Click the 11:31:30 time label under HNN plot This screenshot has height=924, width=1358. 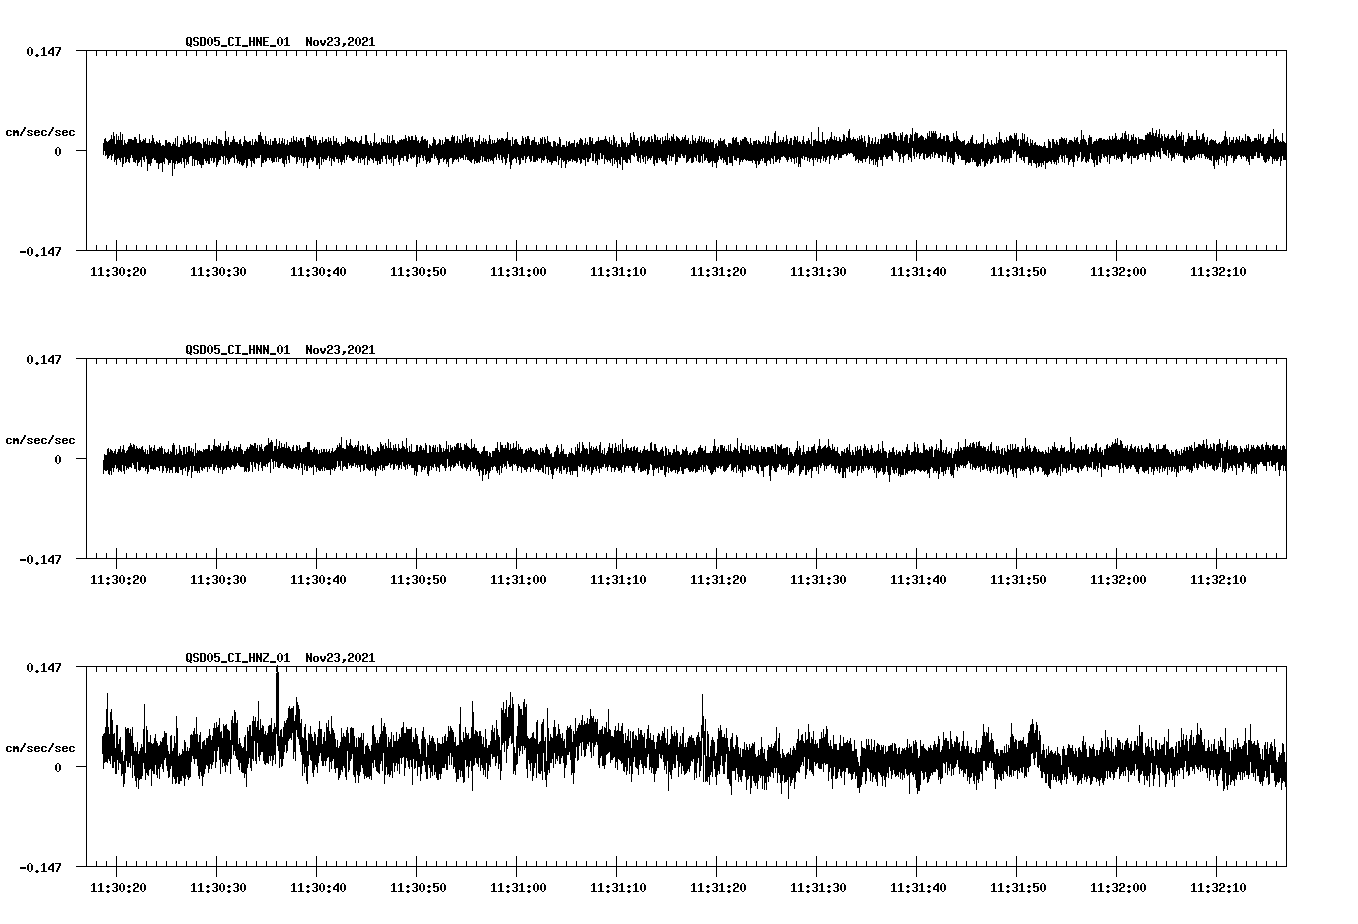(x=818, y=580)
